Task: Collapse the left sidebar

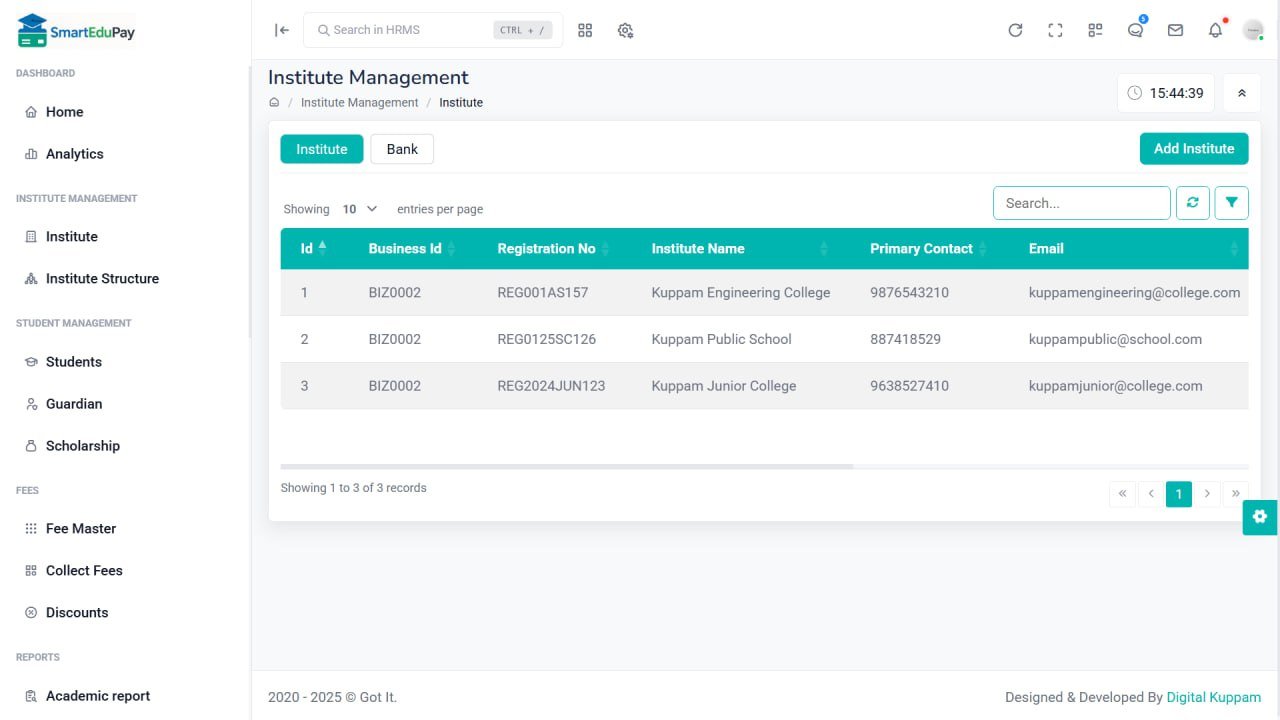Action: click(281, 30)
